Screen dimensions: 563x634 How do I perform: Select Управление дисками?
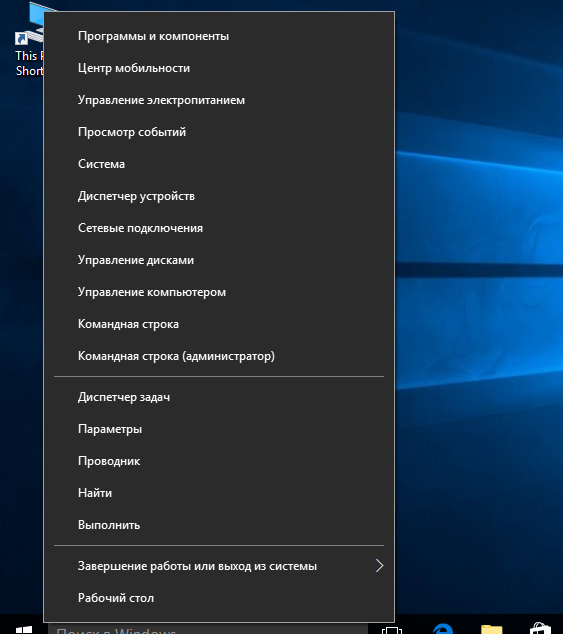click(x=219, y=260)
